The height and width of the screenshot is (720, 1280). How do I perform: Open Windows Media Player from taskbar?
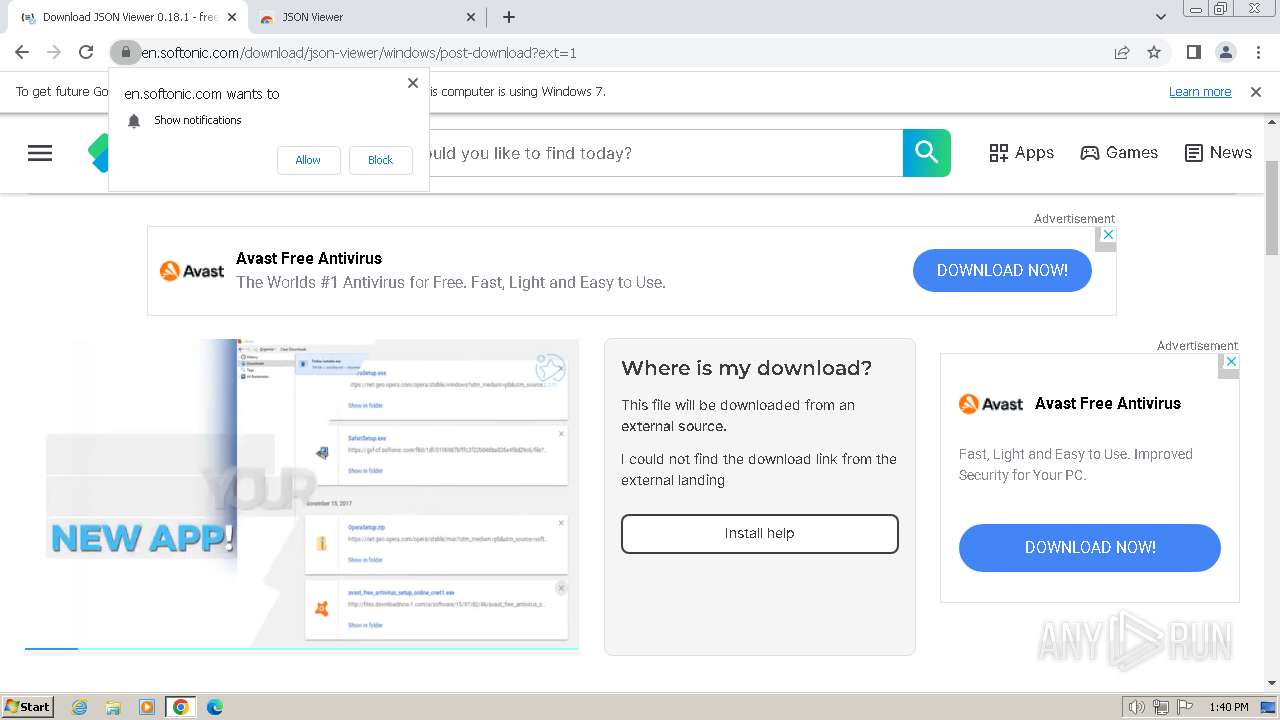[147, 707]
